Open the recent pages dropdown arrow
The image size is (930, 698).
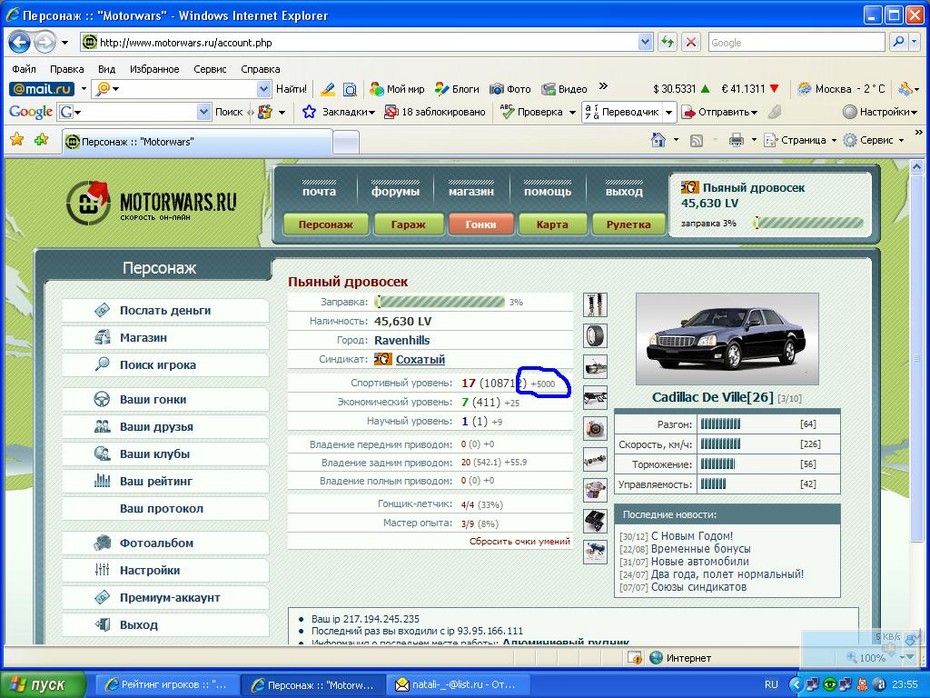[x=65, y=42]
